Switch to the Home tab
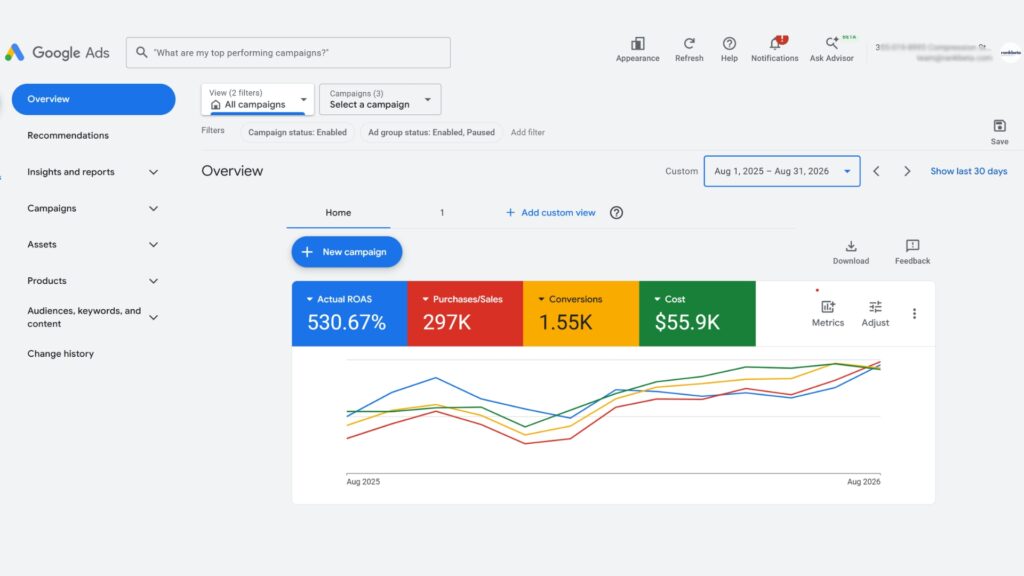 (x=338, y=213)
